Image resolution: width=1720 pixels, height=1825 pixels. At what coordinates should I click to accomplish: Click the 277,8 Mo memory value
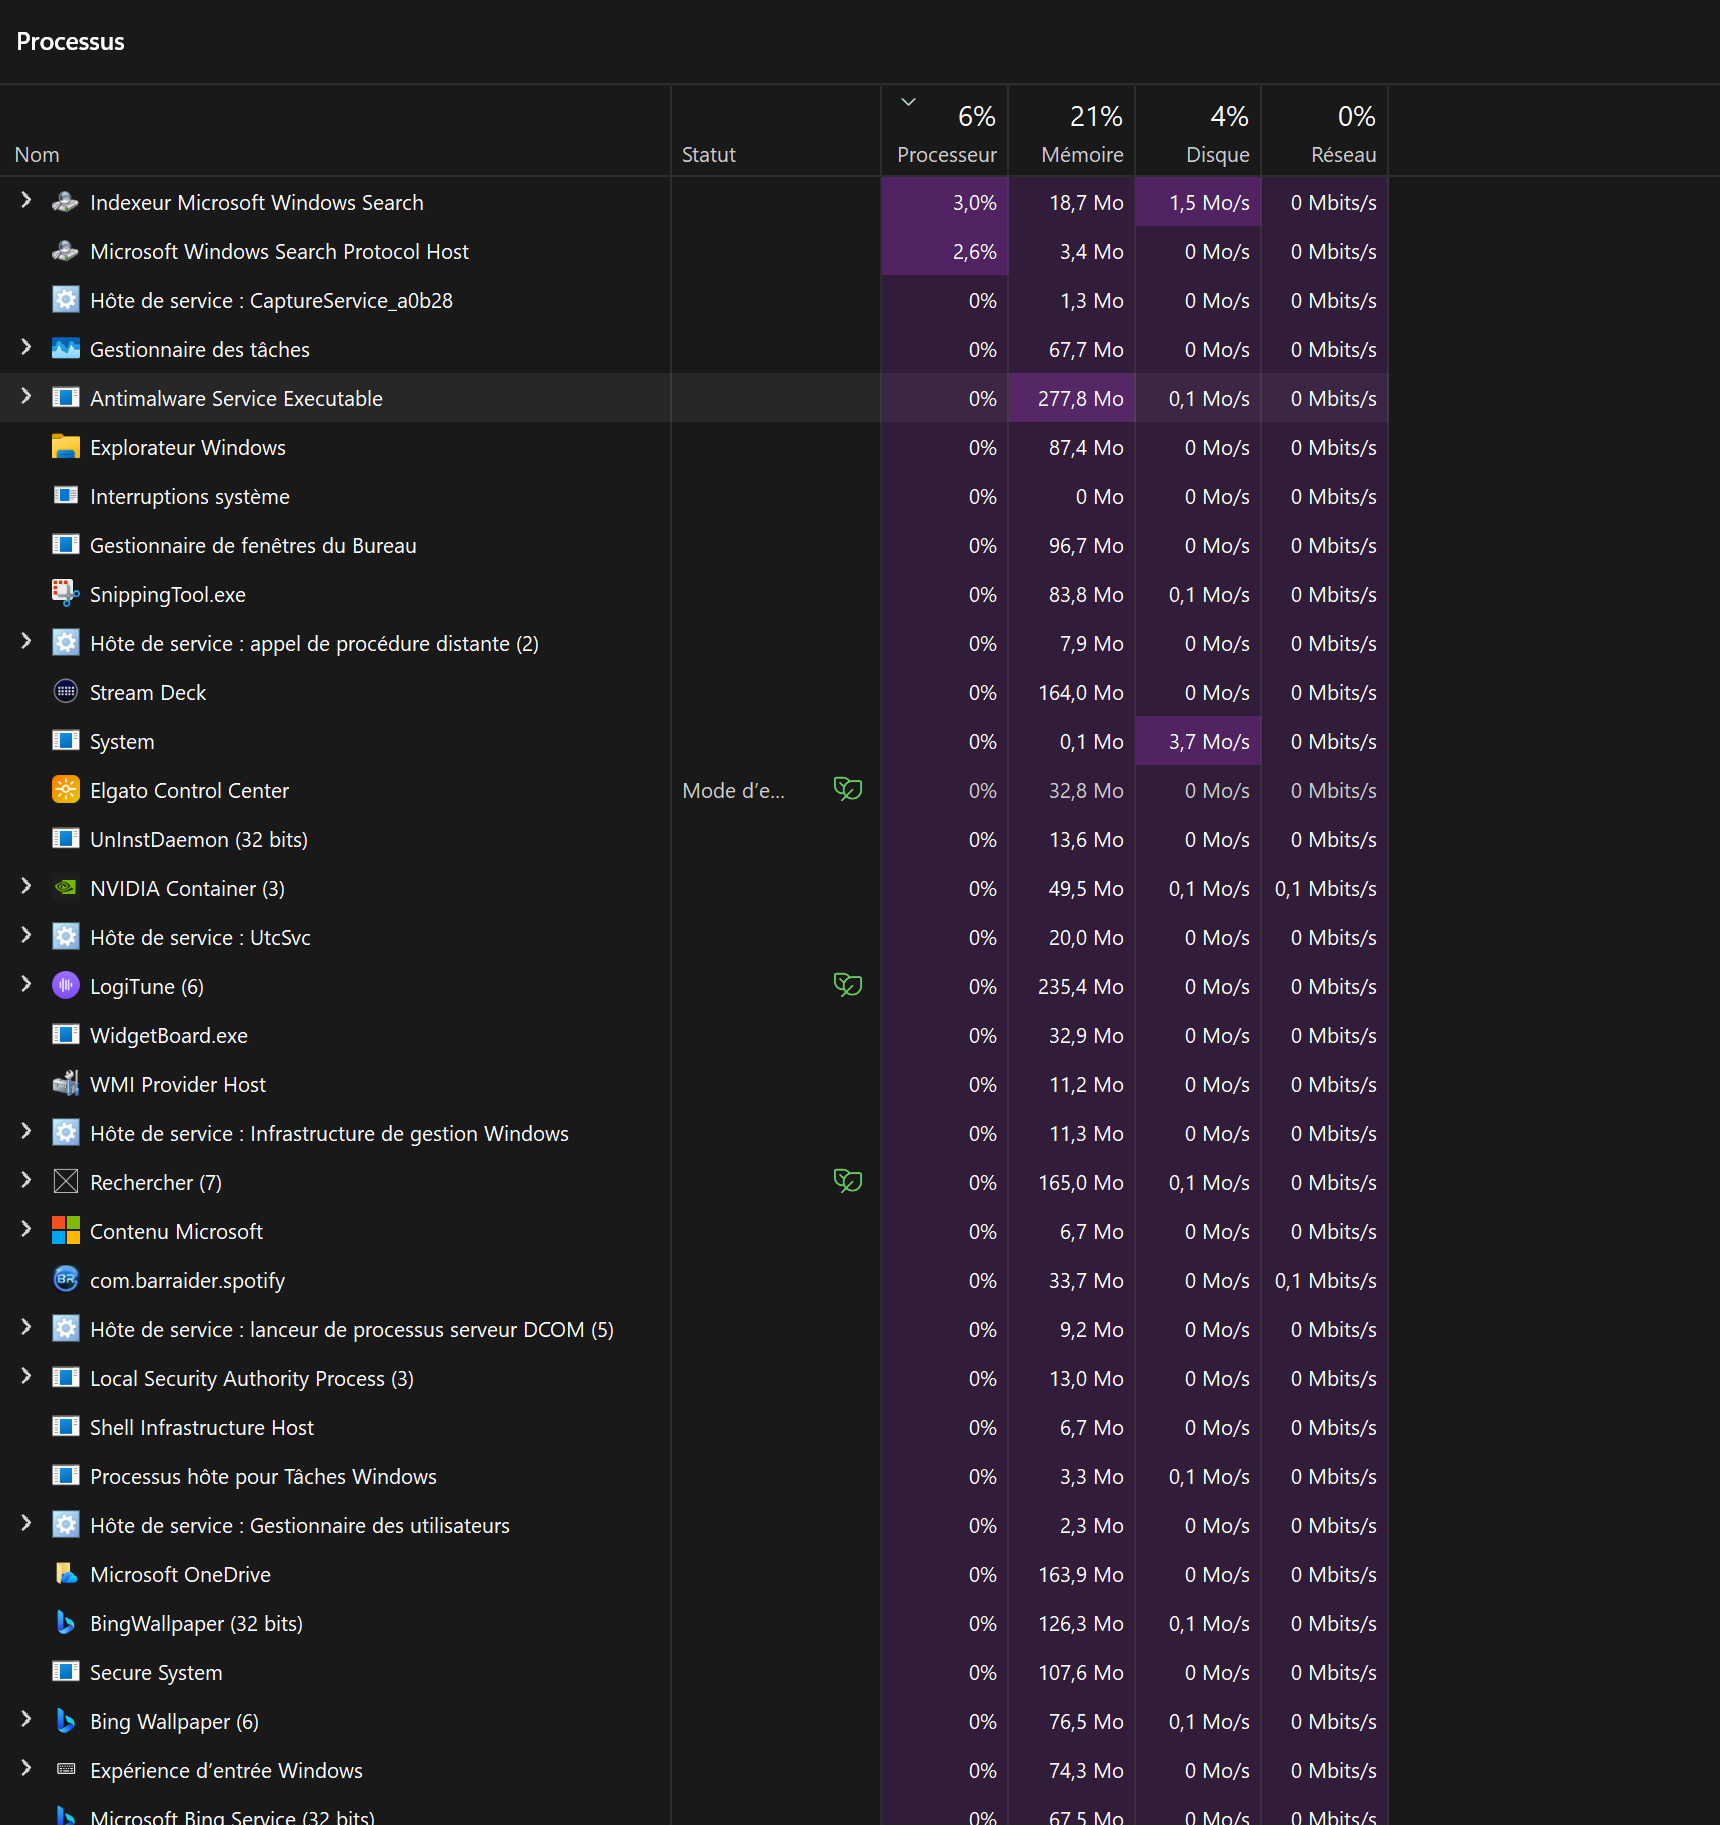(x=1080, y=399)
